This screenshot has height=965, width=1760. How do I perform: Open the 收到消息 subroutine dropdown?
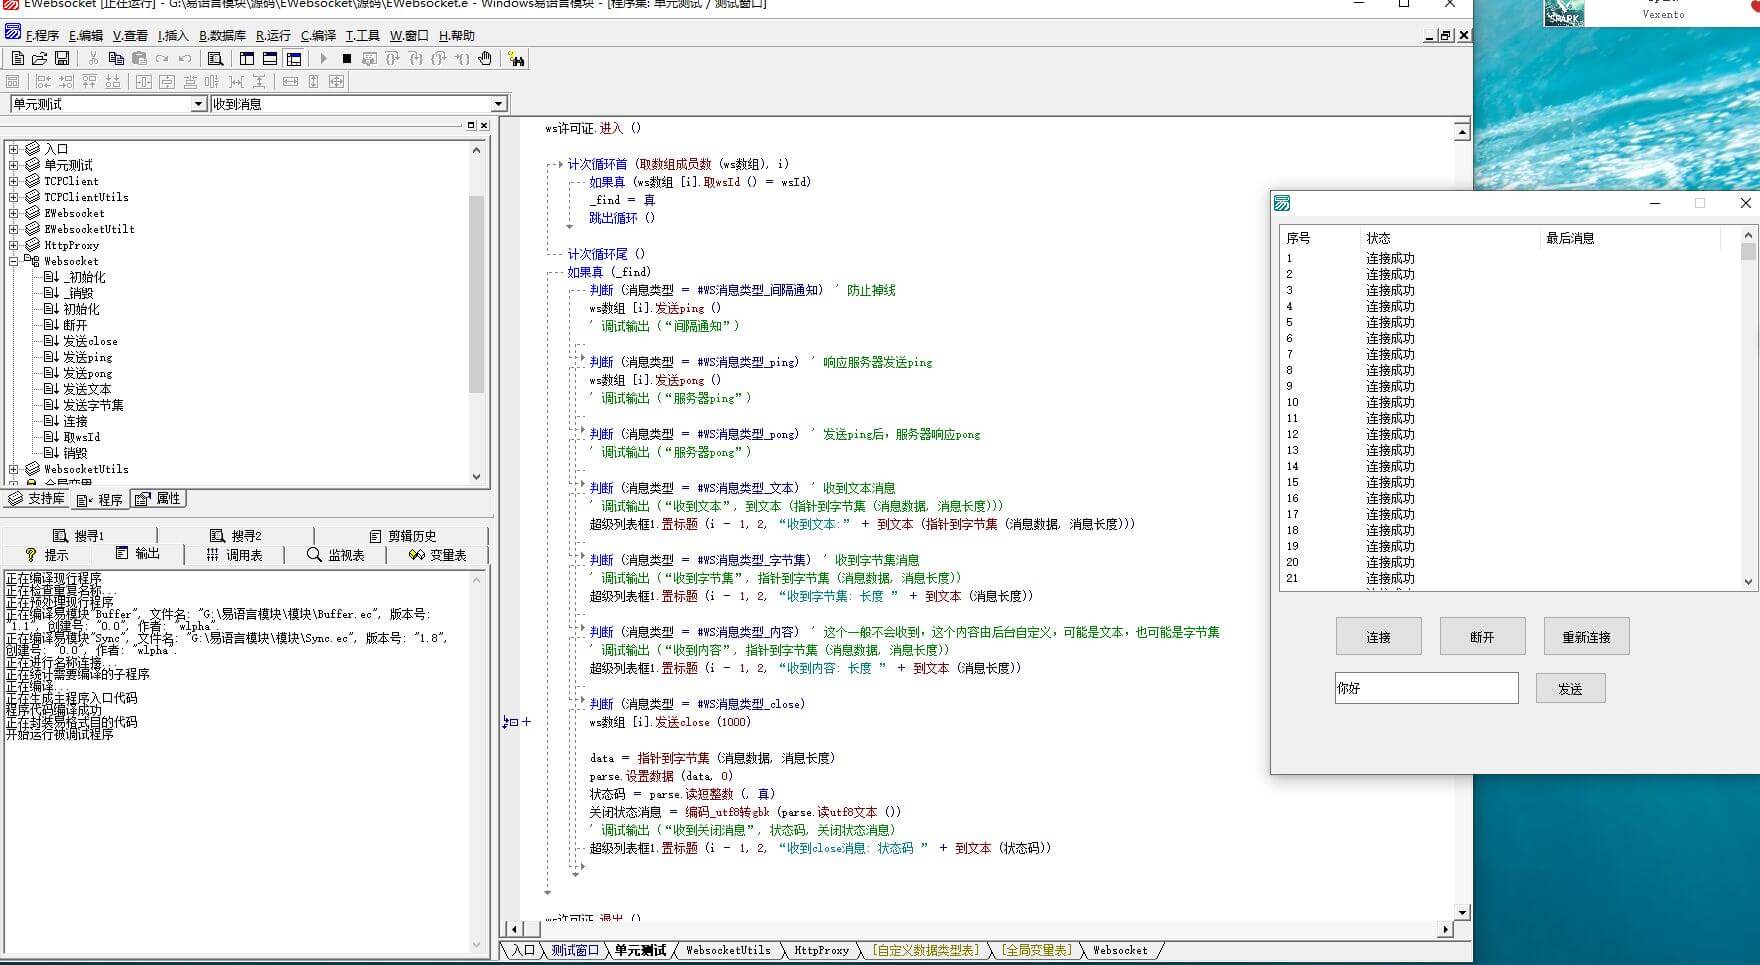[498, 104]
